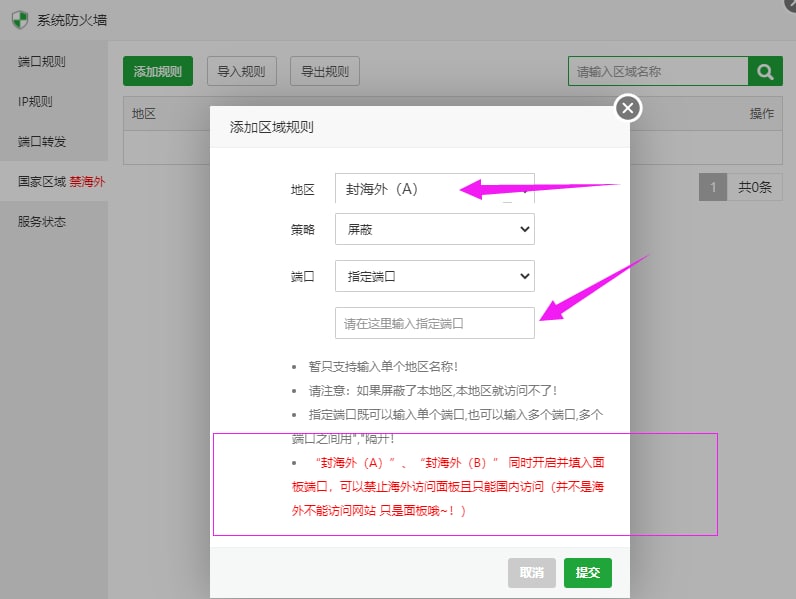Expand the 地区 dropdown showing 封海外（A）

[434, 189]
